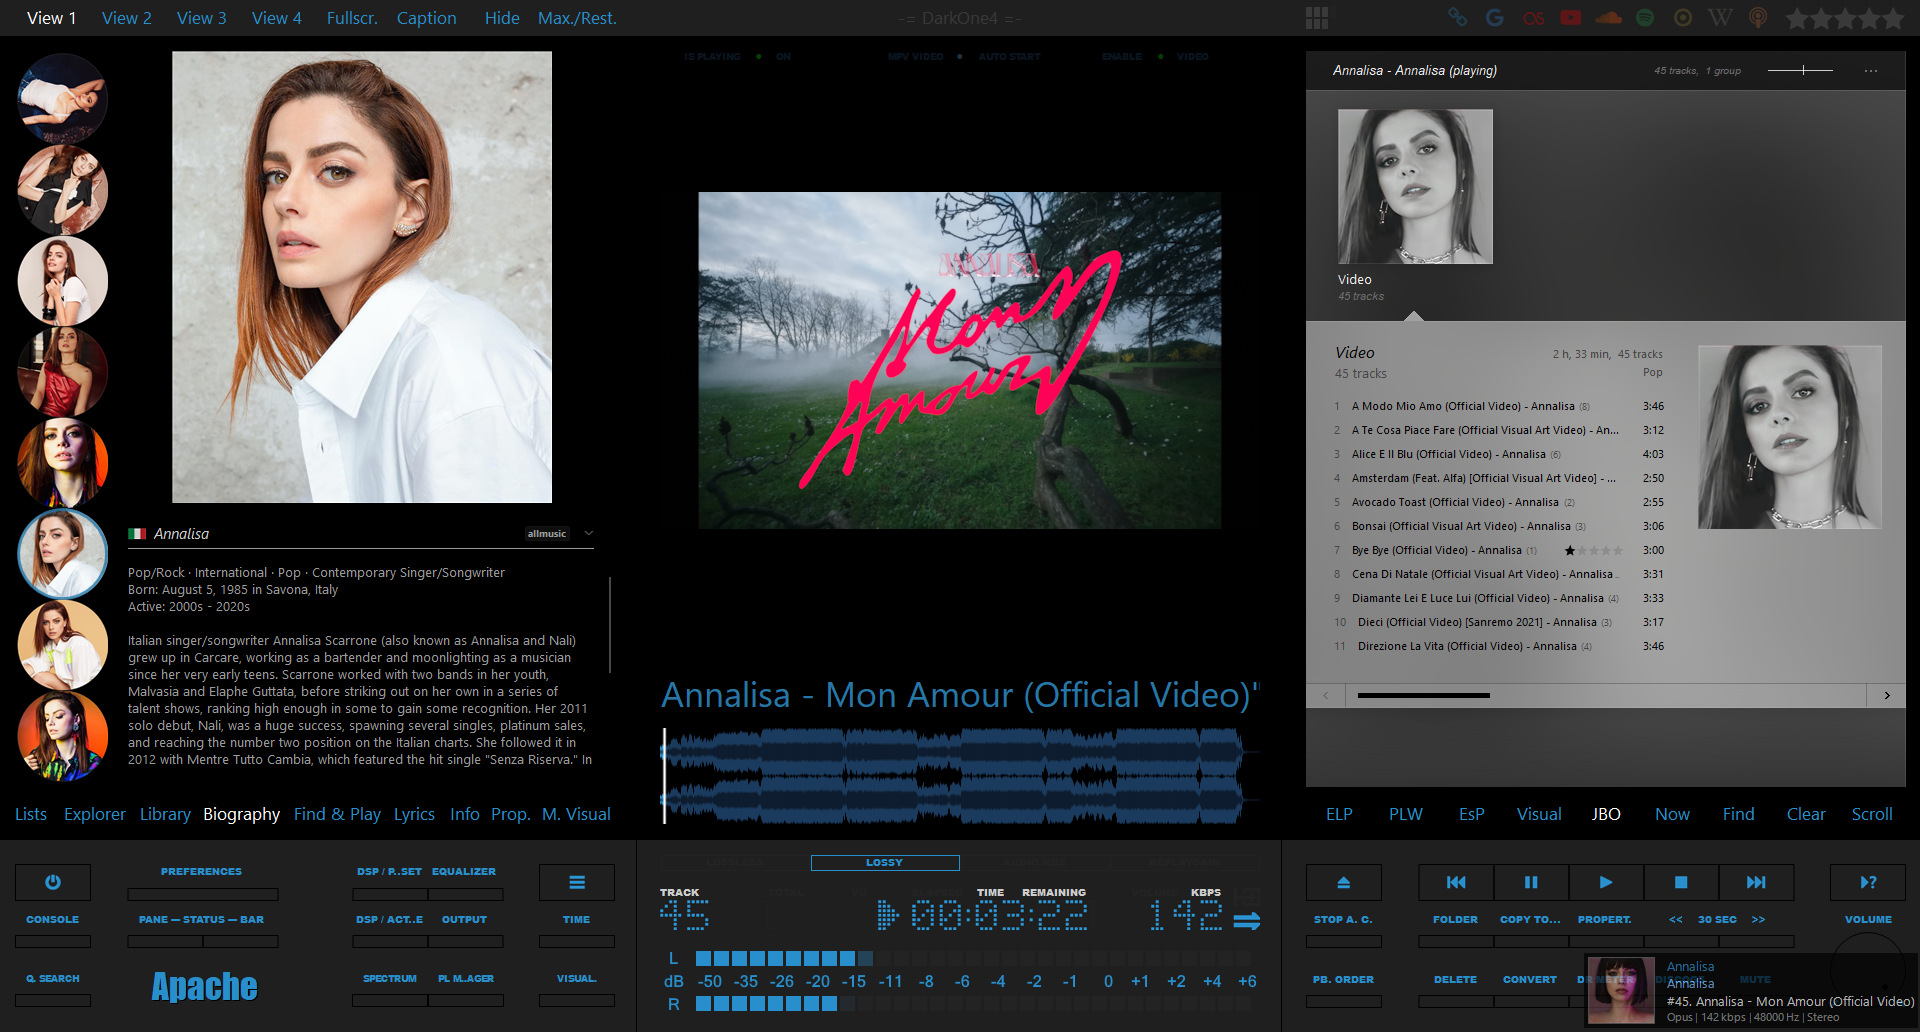Open the SoundCloud icon
1920x1032 pixels.
click(1608, 18)
